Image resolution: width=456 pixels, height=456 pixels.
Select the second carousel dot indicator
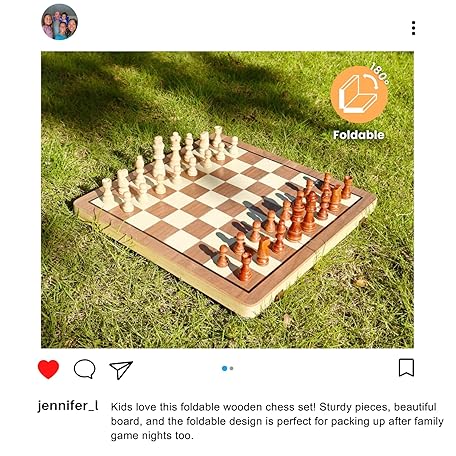[x=232, y=368]
